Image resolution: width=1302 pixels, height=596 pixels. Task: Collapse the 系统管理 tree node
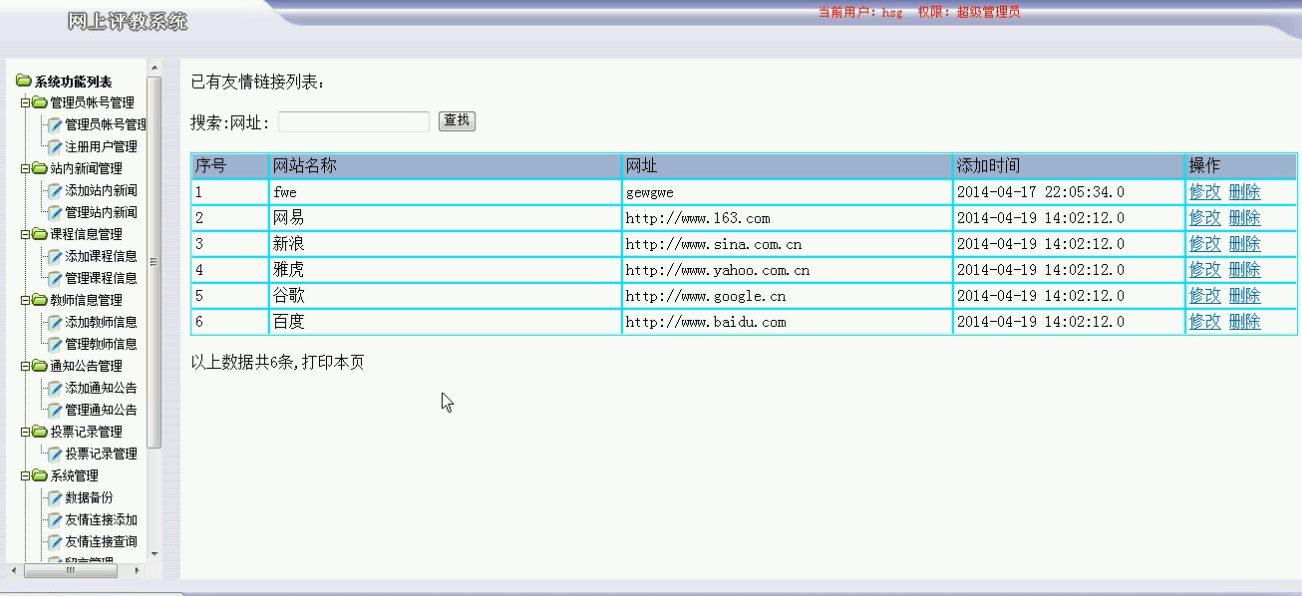point(25,476)
